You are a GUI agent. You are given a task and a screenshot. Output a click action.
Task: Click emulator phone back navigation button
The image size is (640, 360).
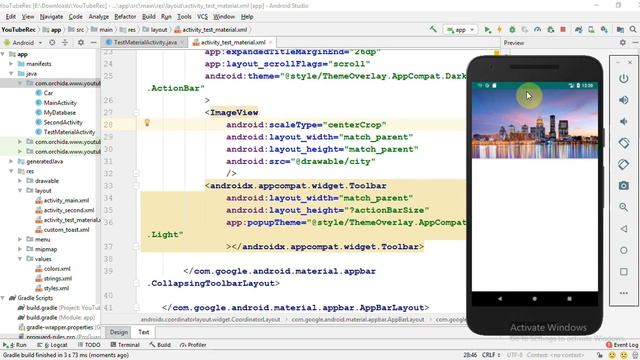(x=500, y=299)
